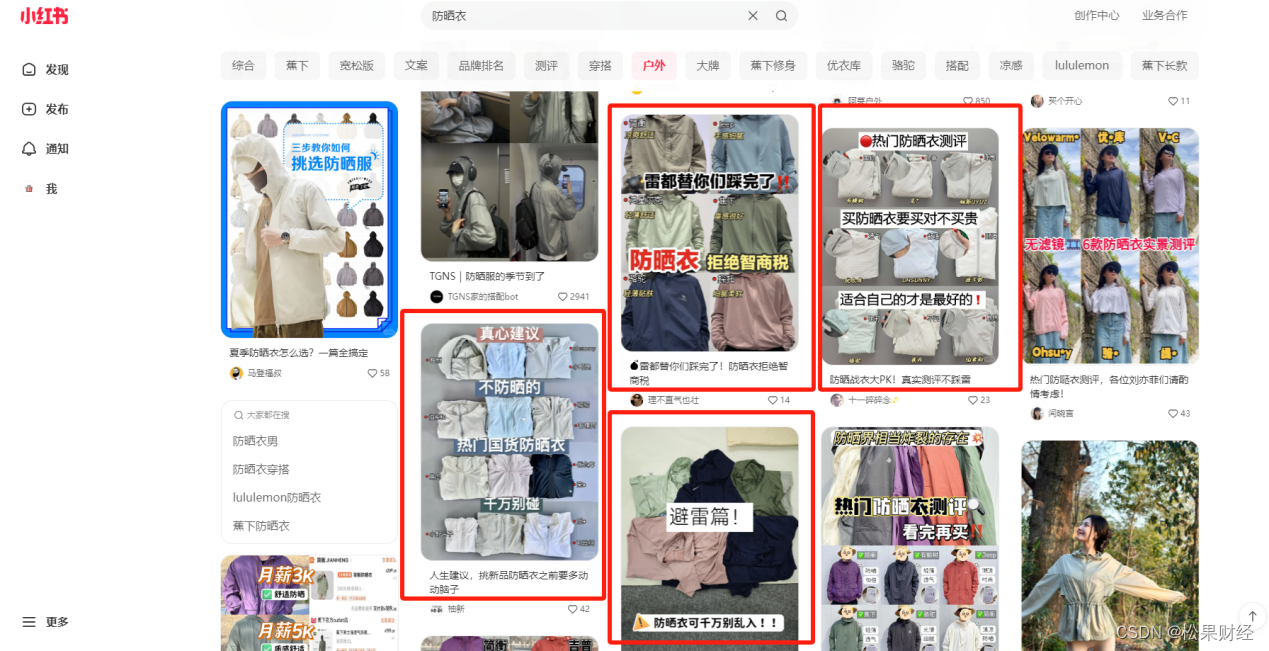Click TGNS家的搭配bot avatar
Image resolution: width=1269 pixels, height=651 pixels.
[x=436, y=297]
